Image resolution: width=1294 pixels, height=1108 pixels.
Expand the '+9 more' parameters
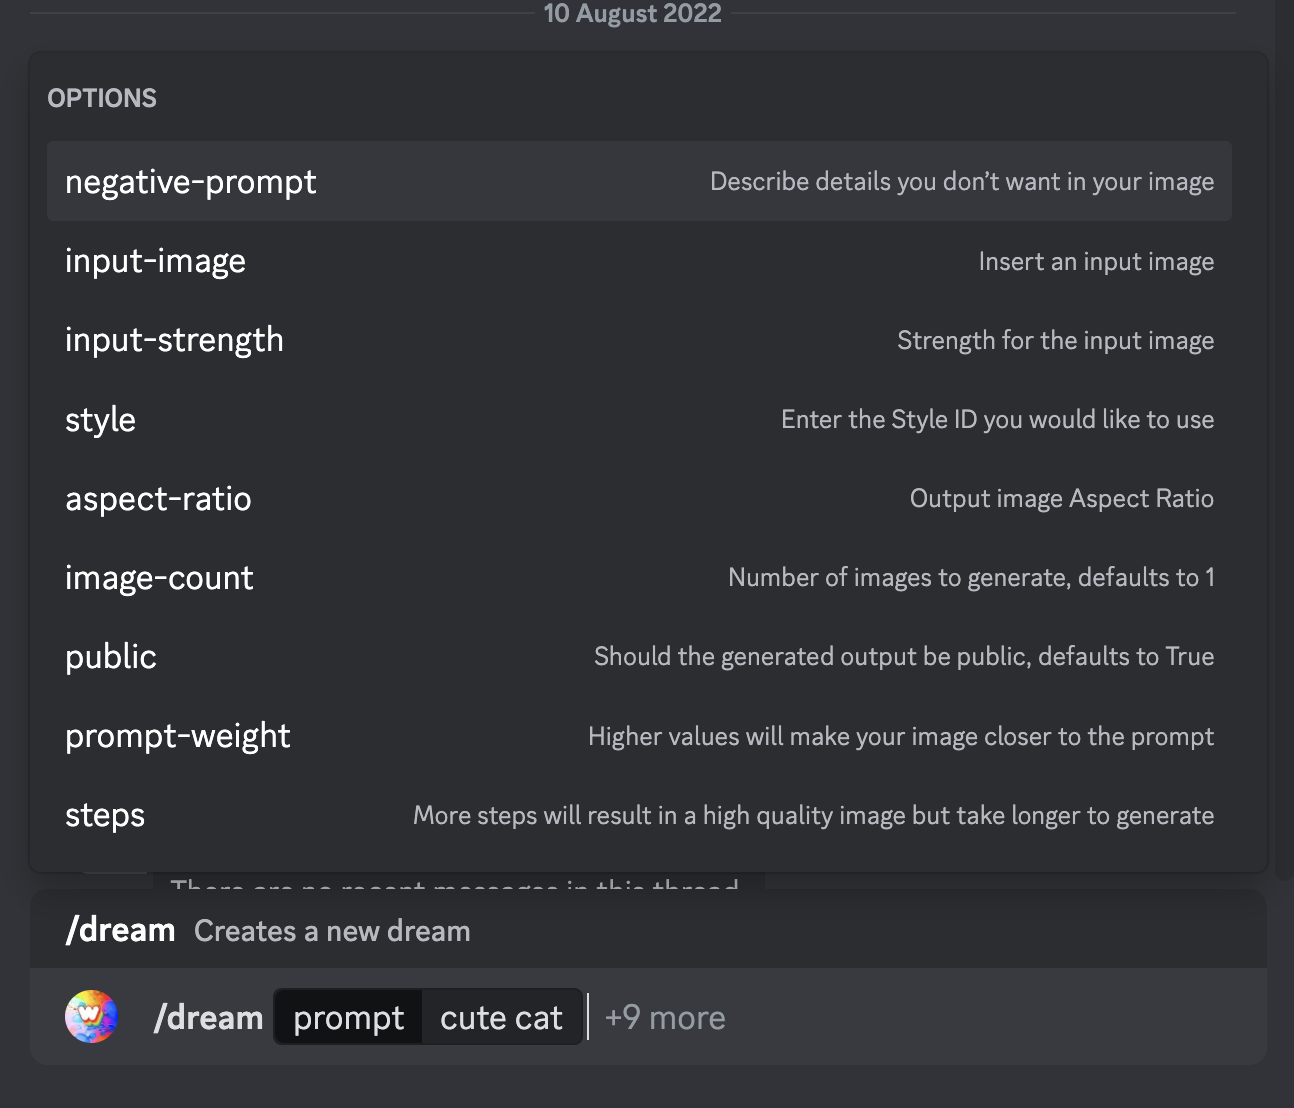[x=663, y=1017]
